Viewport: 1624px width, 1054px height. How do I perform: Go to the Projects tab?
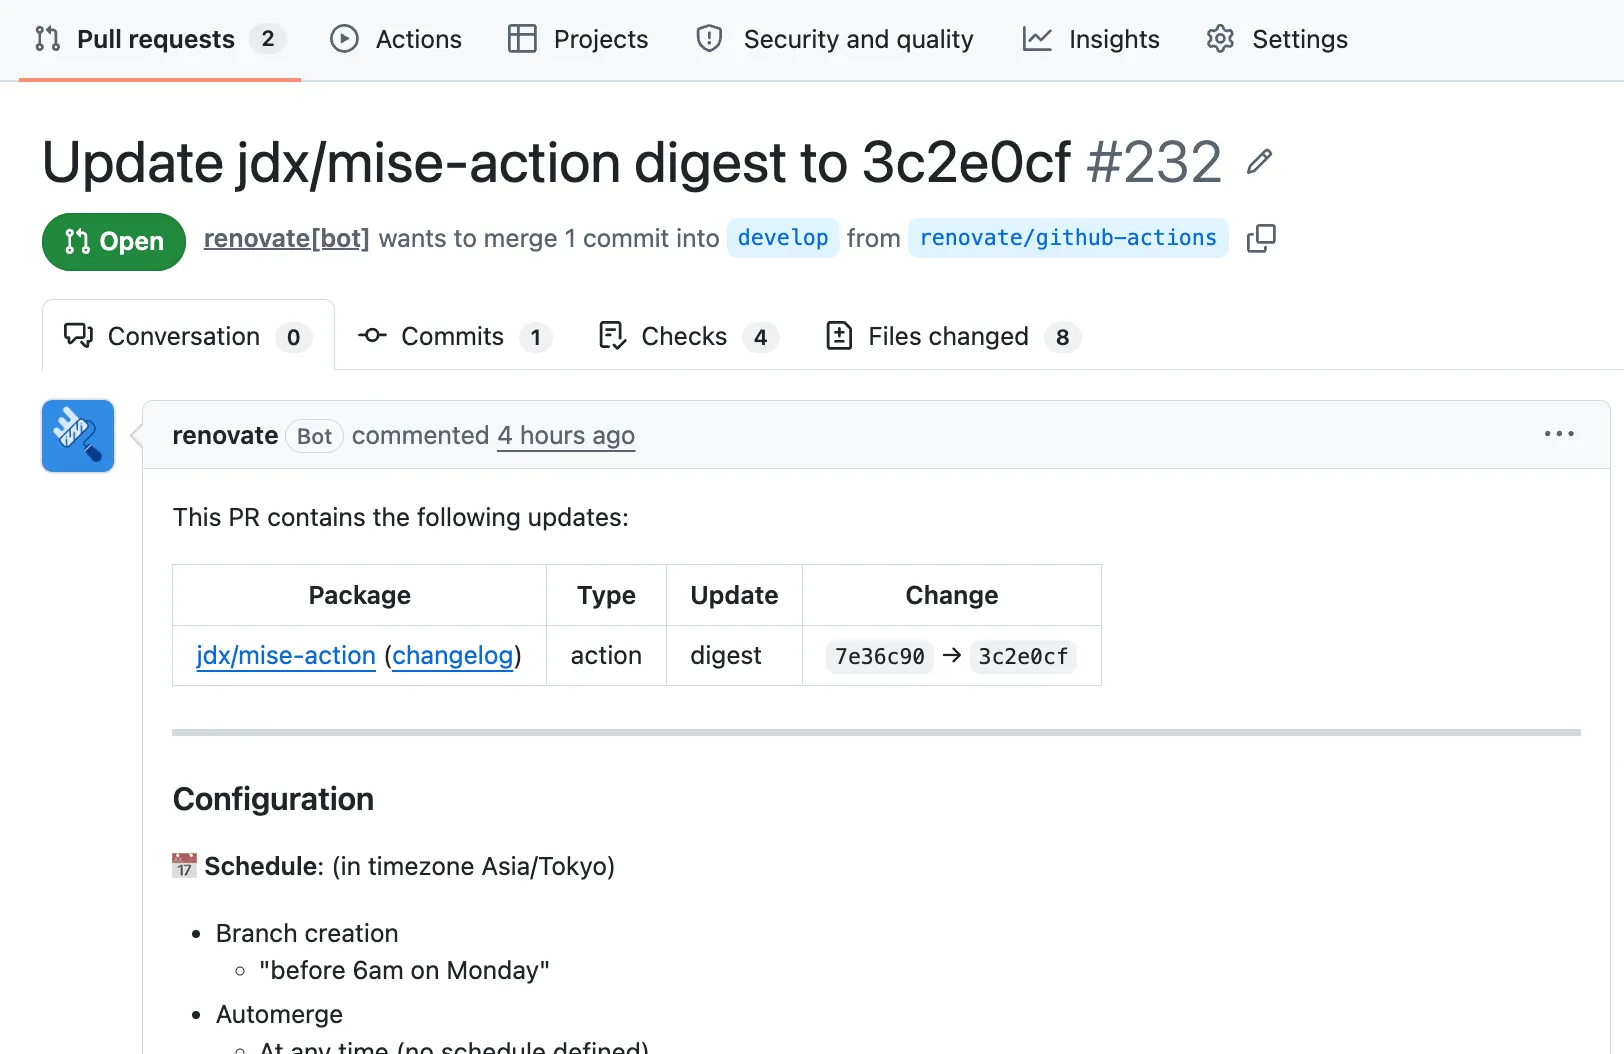click(x=578, y=39)
